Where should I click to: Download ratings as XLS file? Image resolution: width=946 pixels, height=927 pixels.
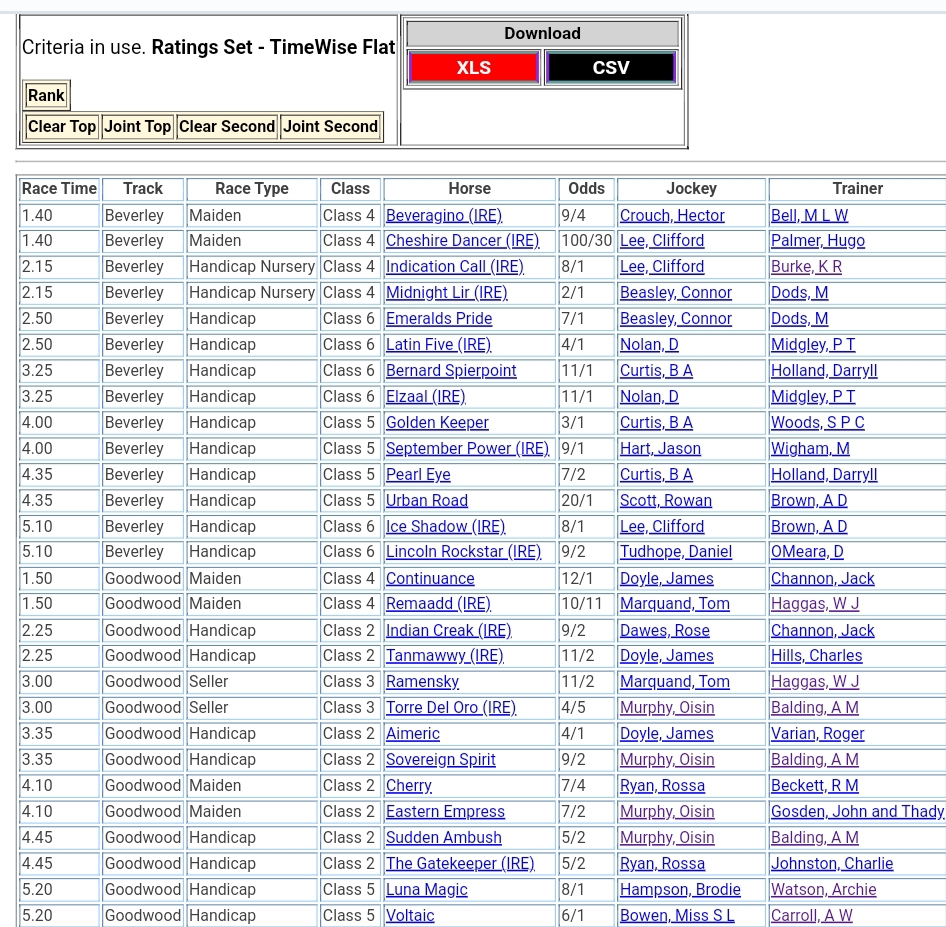pos(473,68)
